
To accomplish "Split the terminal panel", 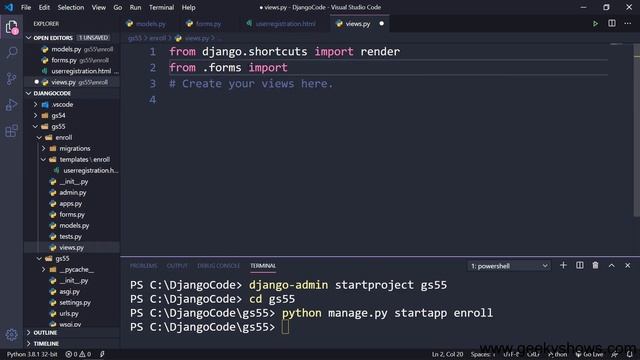I will pyautogui.click(x=580, y=265).
